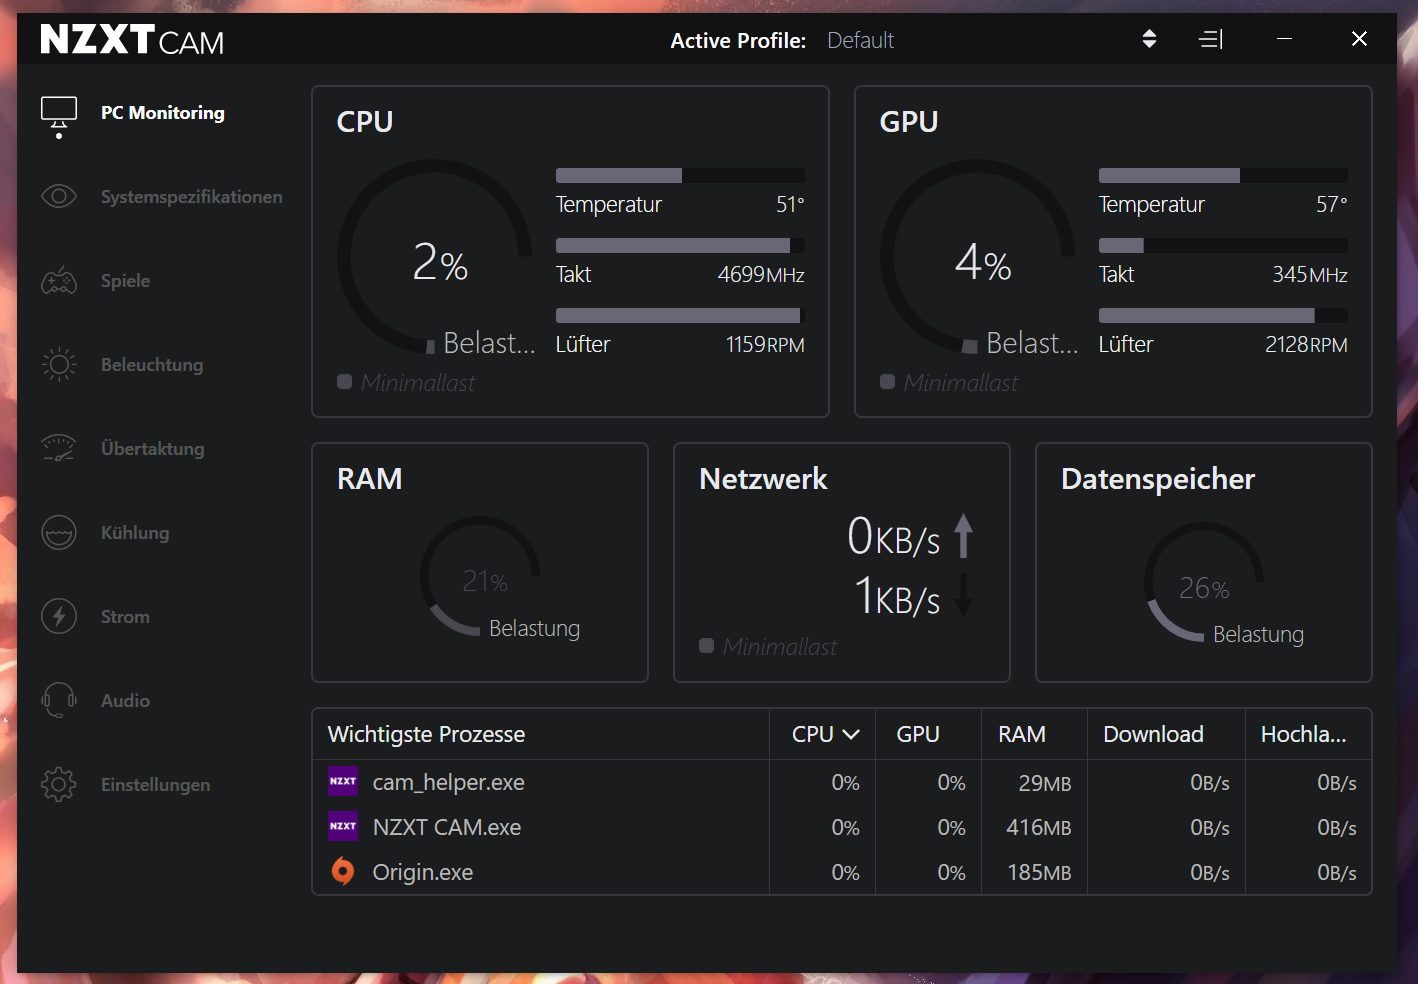This screenshot has width=1418, height=984.
Task: Toggle mini mode with the collapse panel icon
Action: [1211, 39]
